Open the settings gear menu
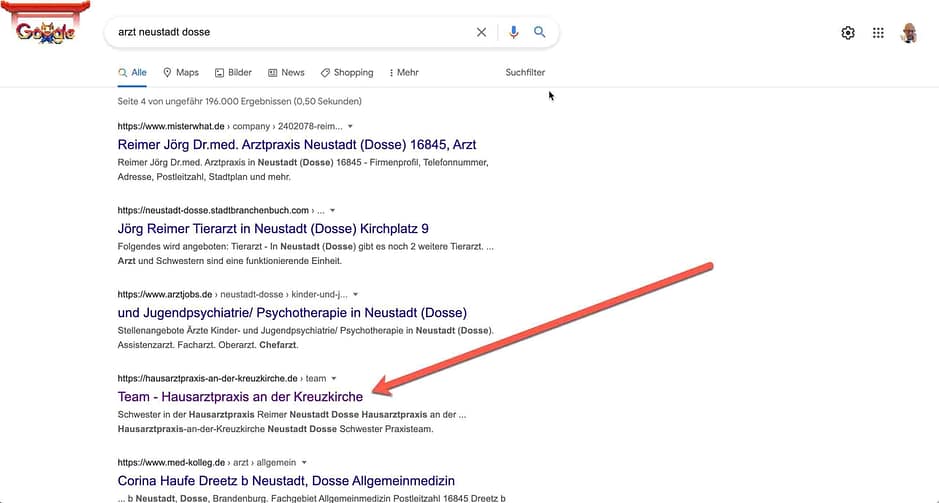The height and width of the screenshot is (503, 939). 848,33
